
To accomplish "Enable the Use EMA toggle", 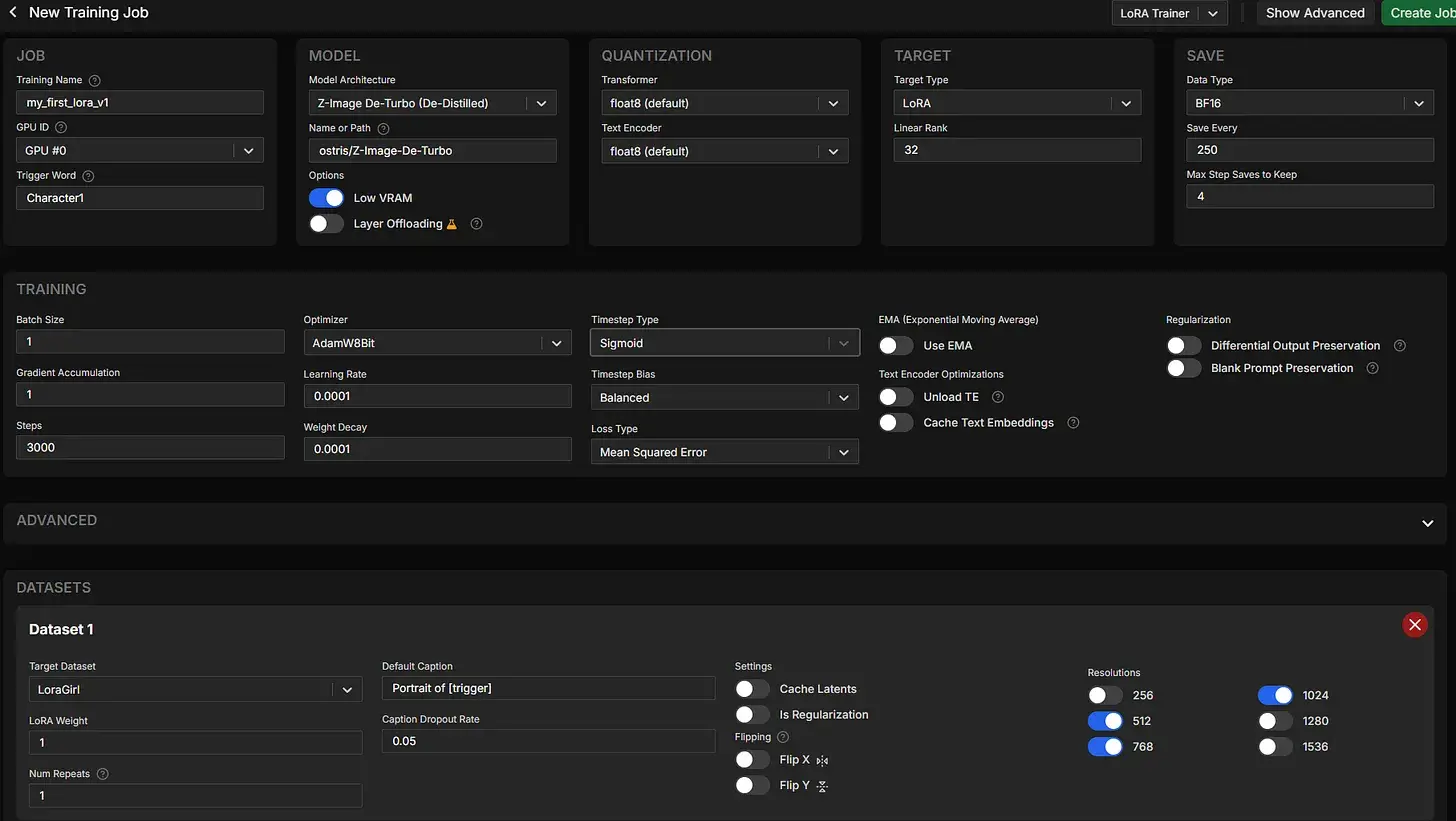I will 896,346.
